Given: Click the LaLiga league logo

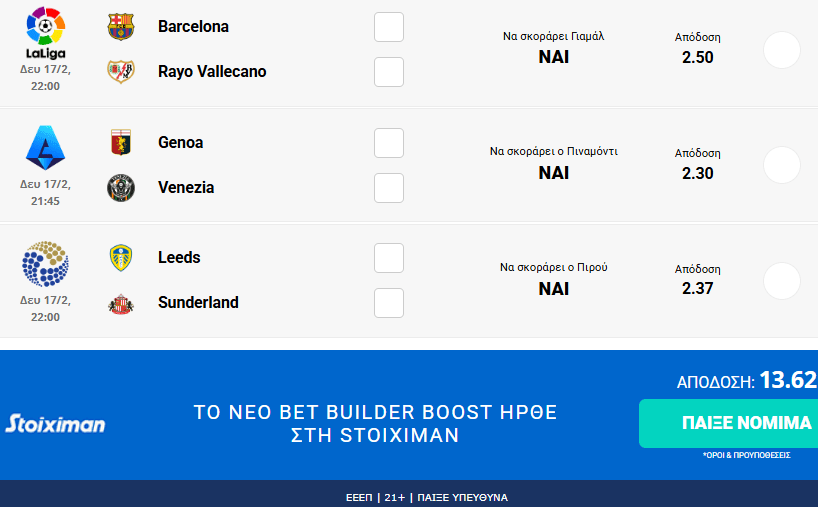Looking at the screenshot, I should [45, 31].
